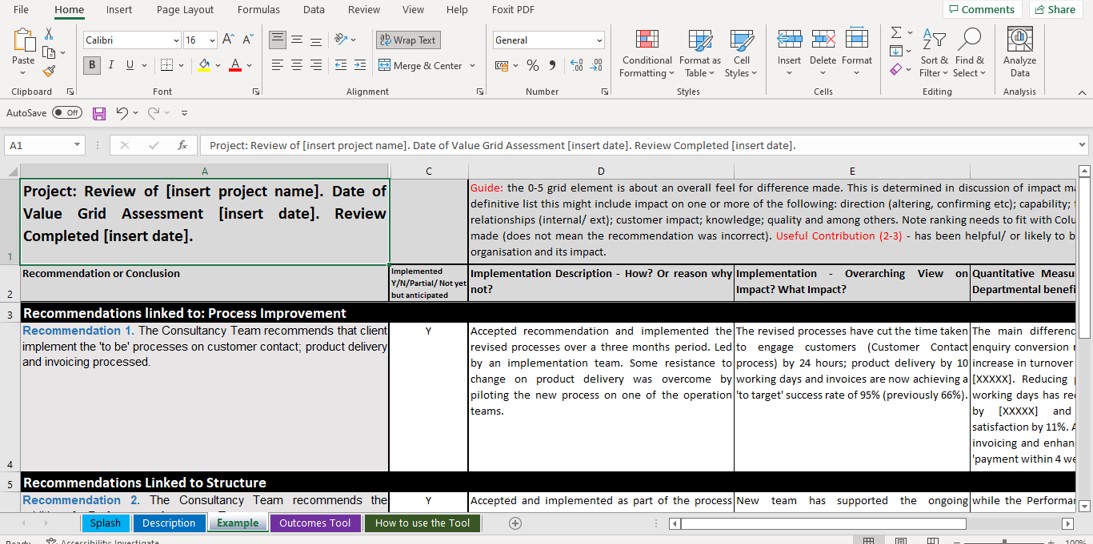Save the workbook with the floppy icon
This screenshot has height=544, width=1093.
pyautogui.click(x=99, y=113)
